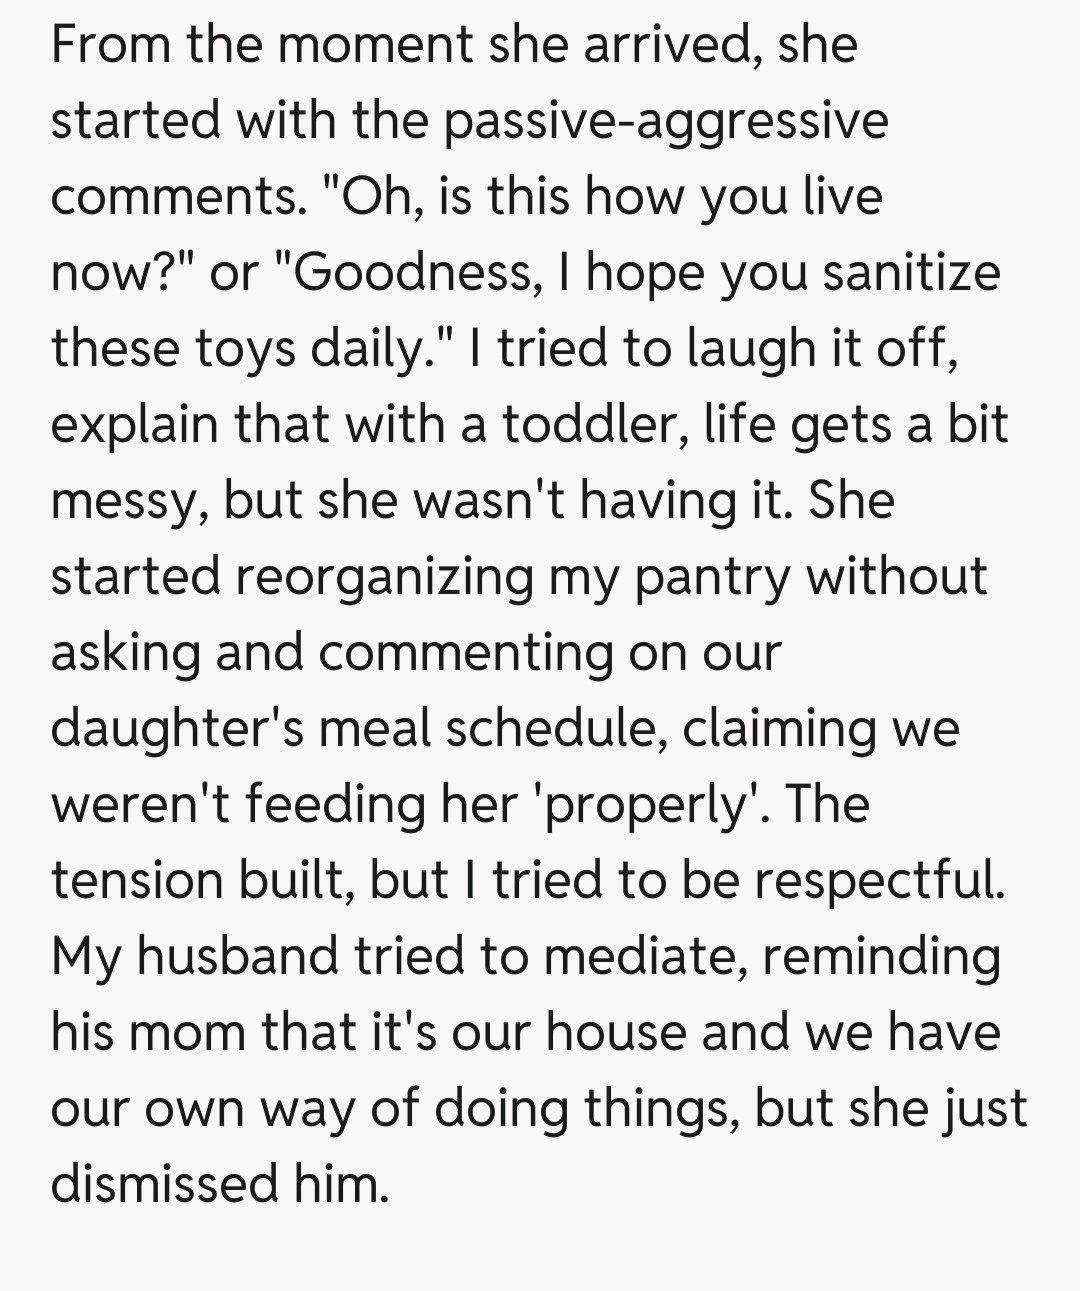Click the word "toys"
This screenshot has width=1080, height=1291.
click(x=246, y=349)
